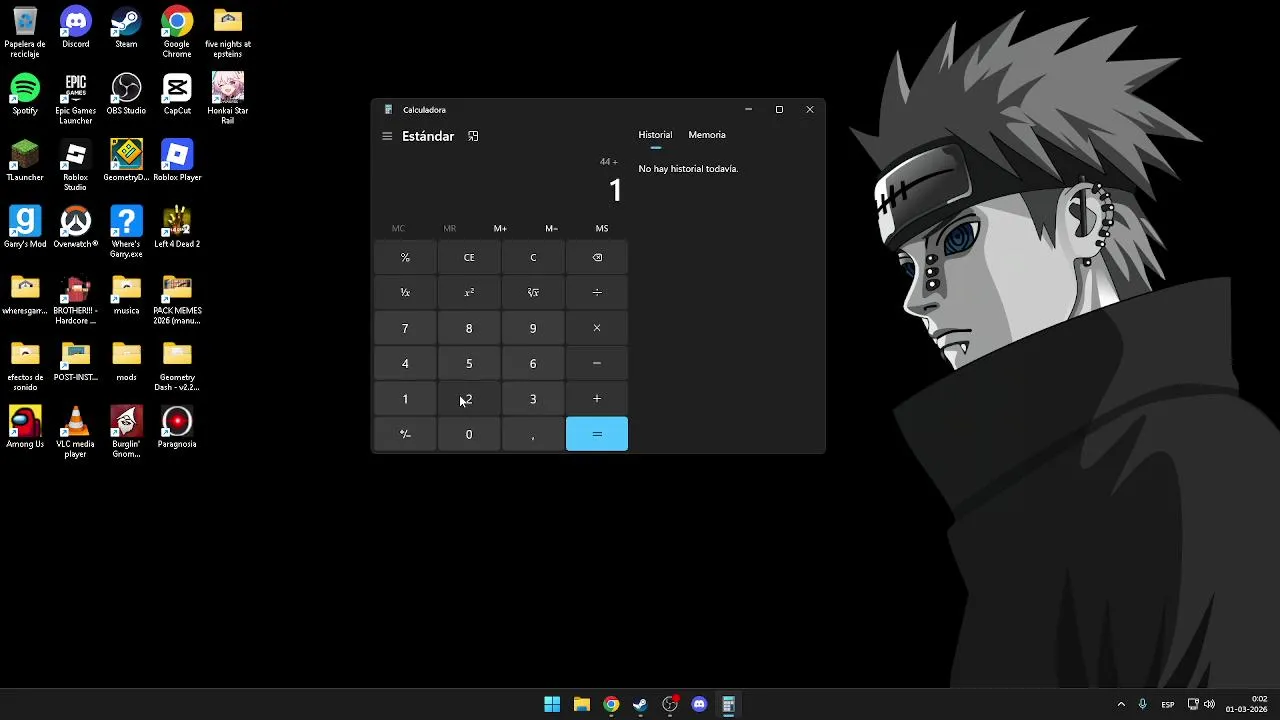Screen dimensions: 1280x720
Task: Click 'No hay historial todavía' text
Action: 688,169
